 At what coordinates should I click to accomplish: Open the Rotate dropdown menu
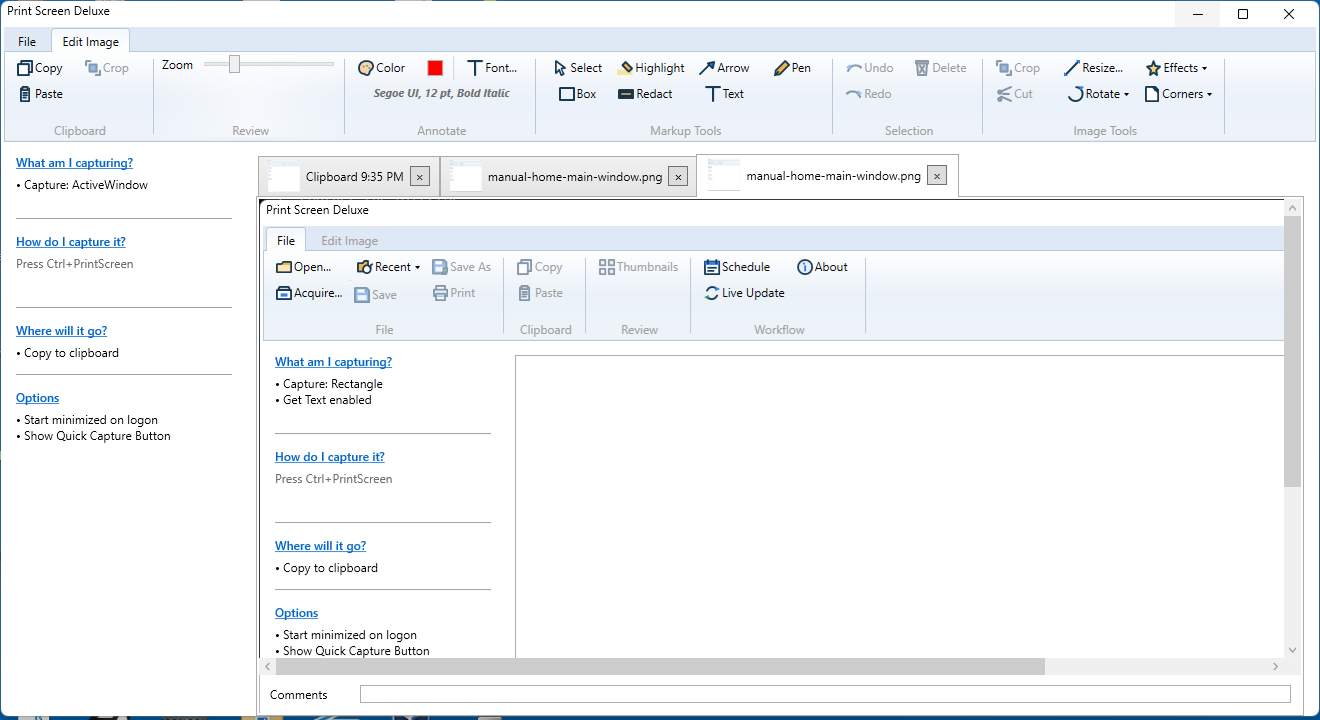pyautogui.click(x=1098, y=94)
